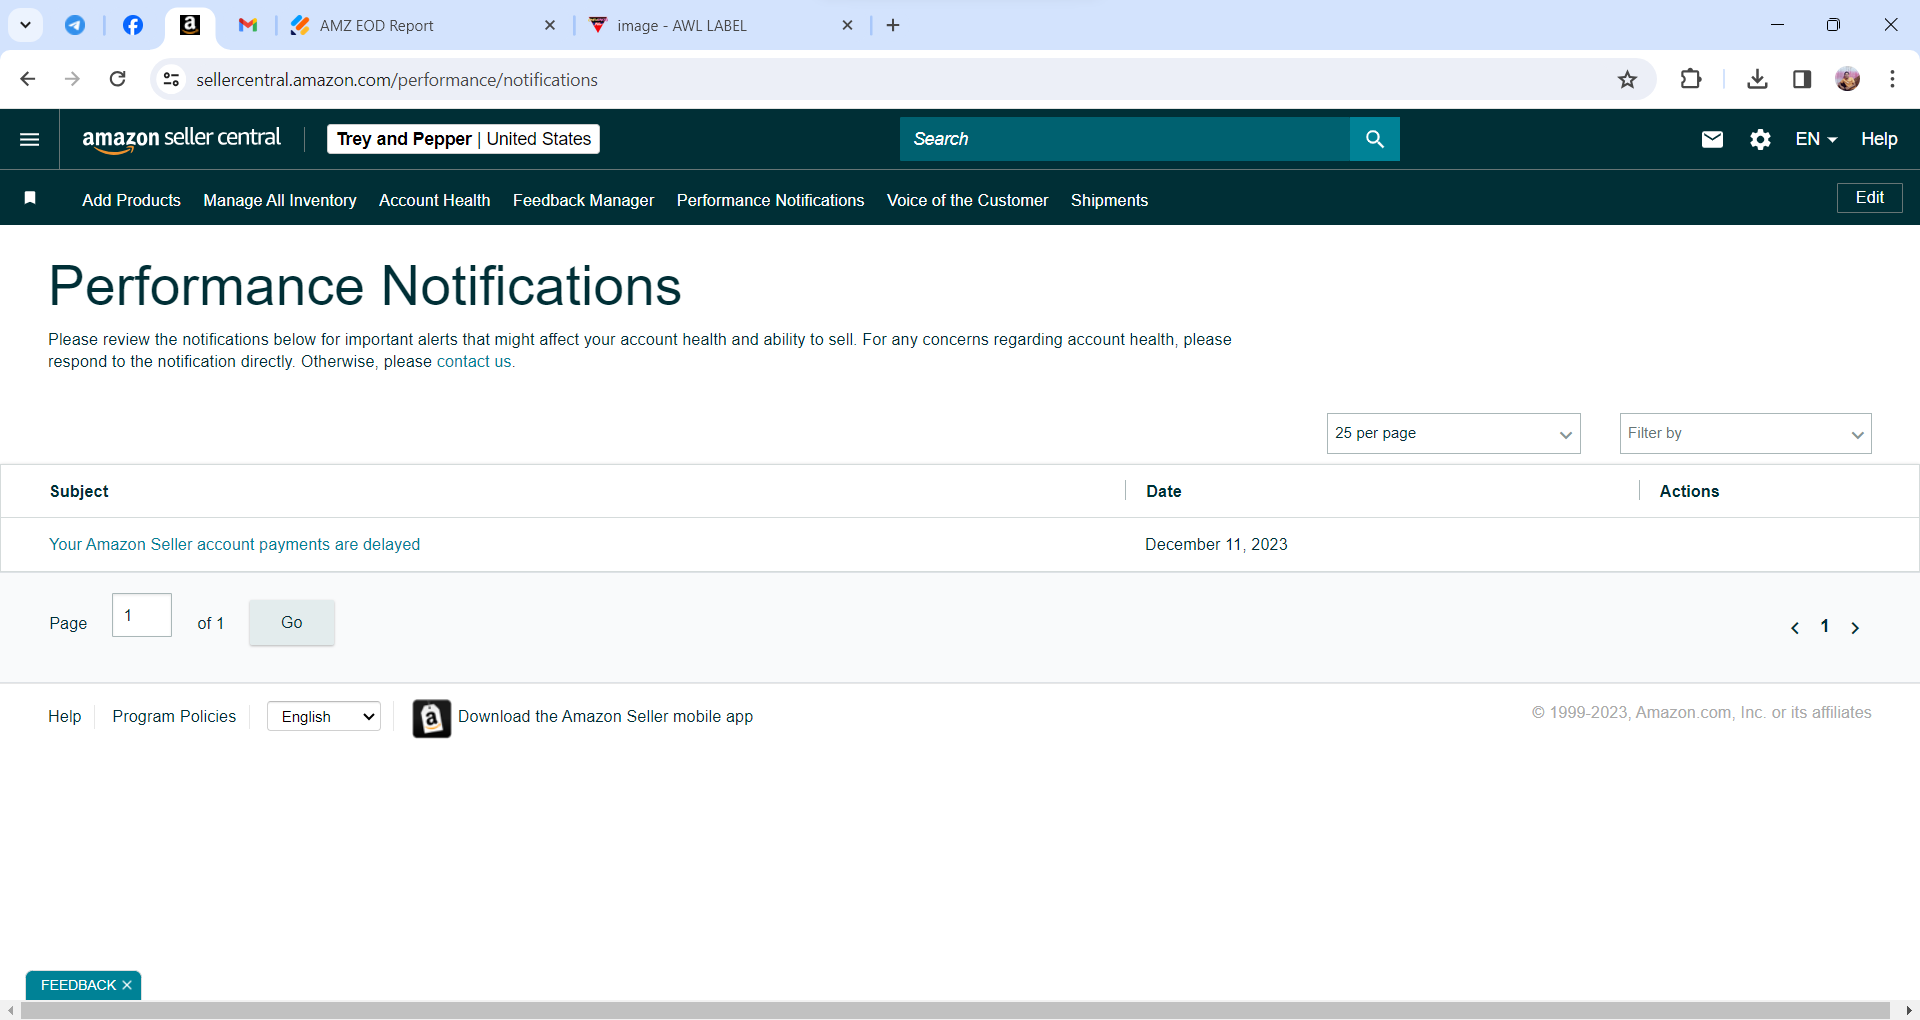This screenshot has width=1920, height=1020.
Task: Click the December 11, 2023 date cell
Action: [x=1216, y=544]
